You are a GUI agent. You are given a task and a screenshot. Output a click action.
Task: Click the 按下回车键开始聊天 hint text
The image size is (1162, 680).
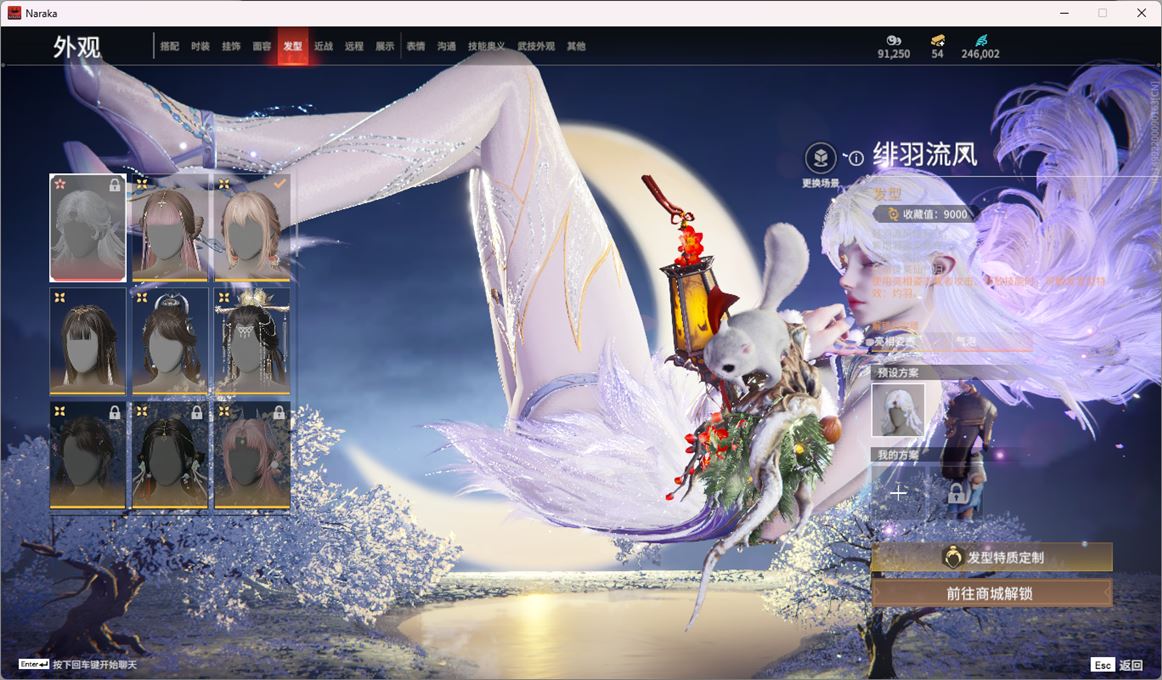(95, 664)
